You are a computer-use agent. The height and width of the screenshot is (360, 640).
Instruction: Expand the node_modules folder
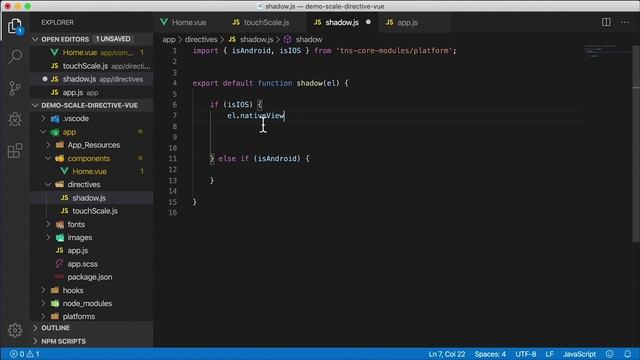coord(44,303)
